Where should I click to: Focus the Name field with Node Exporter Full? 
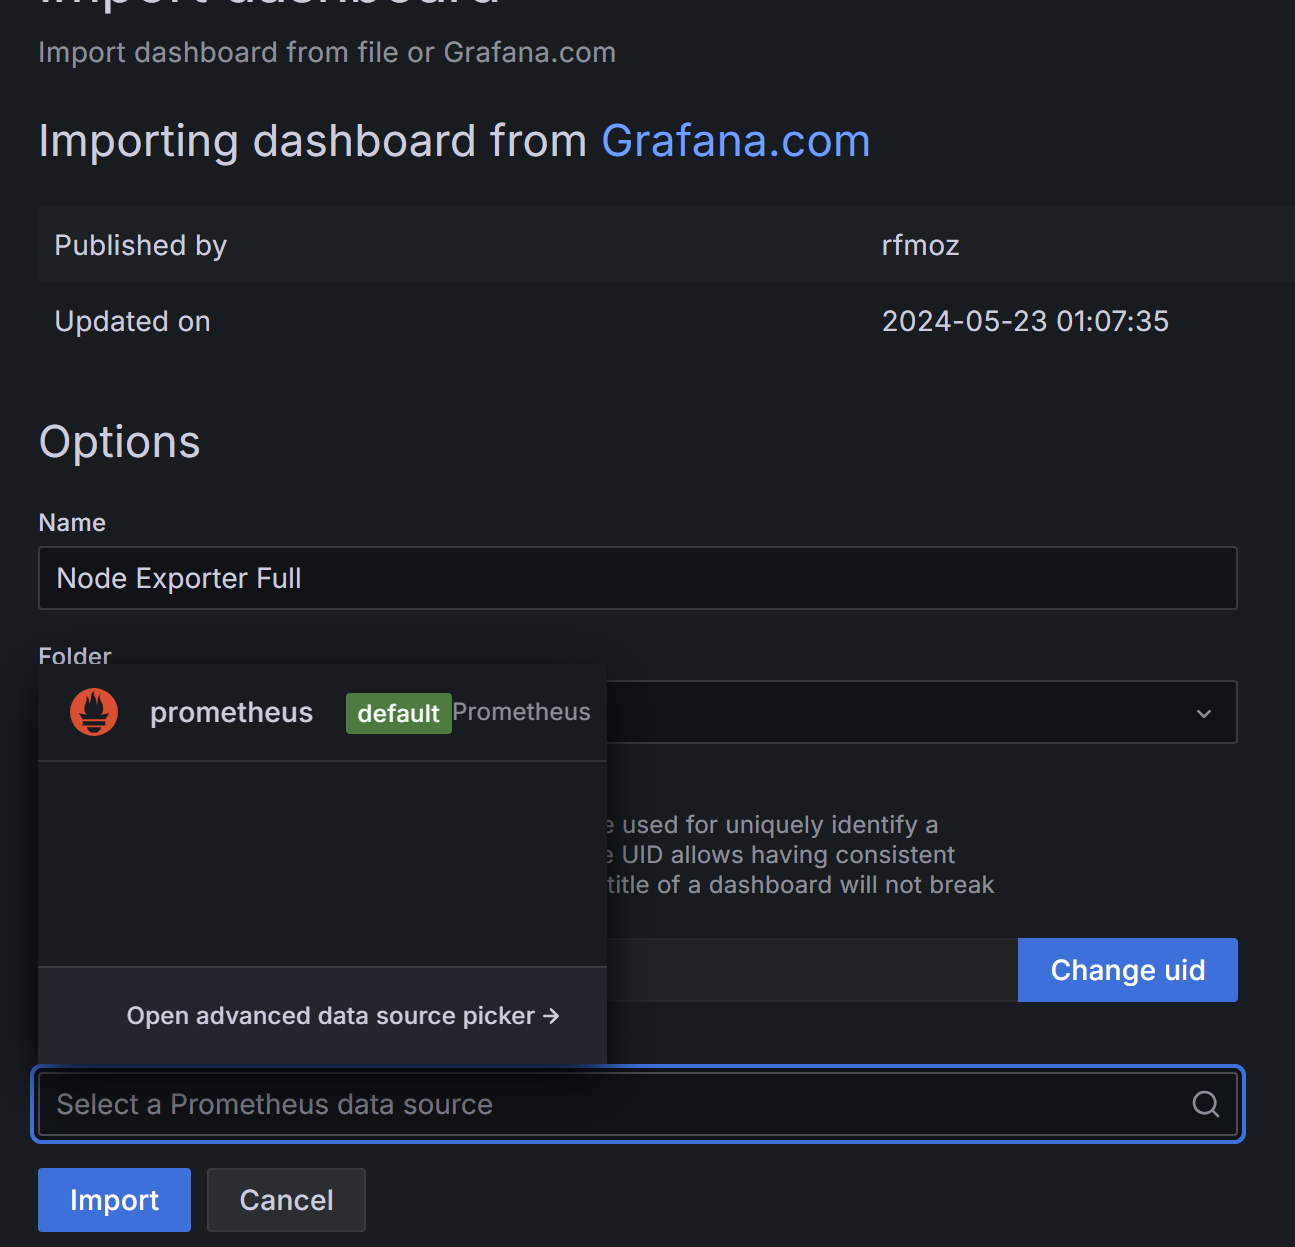[x=638, y=578]
